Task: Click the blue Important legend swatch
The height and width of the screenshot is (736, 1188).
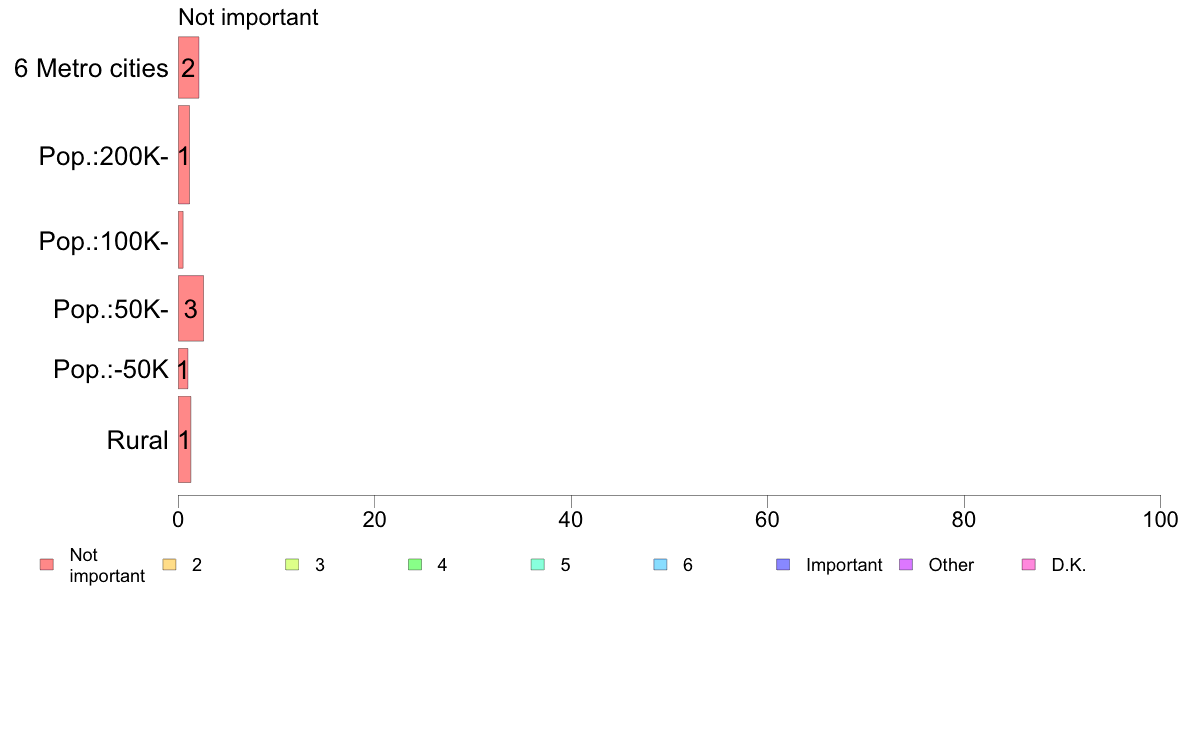Action: pos(783,565)
